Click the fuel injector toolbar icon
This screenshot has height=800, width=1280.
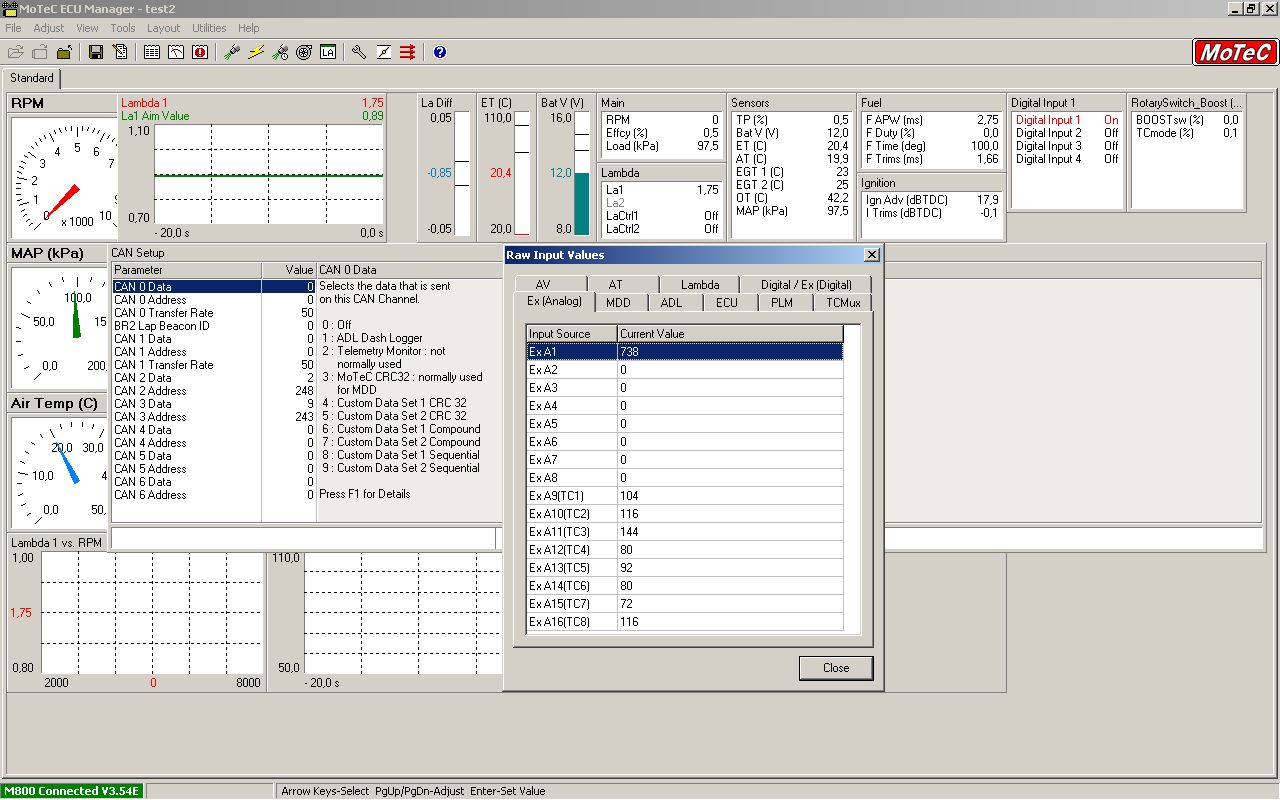[x=232, y=52]
